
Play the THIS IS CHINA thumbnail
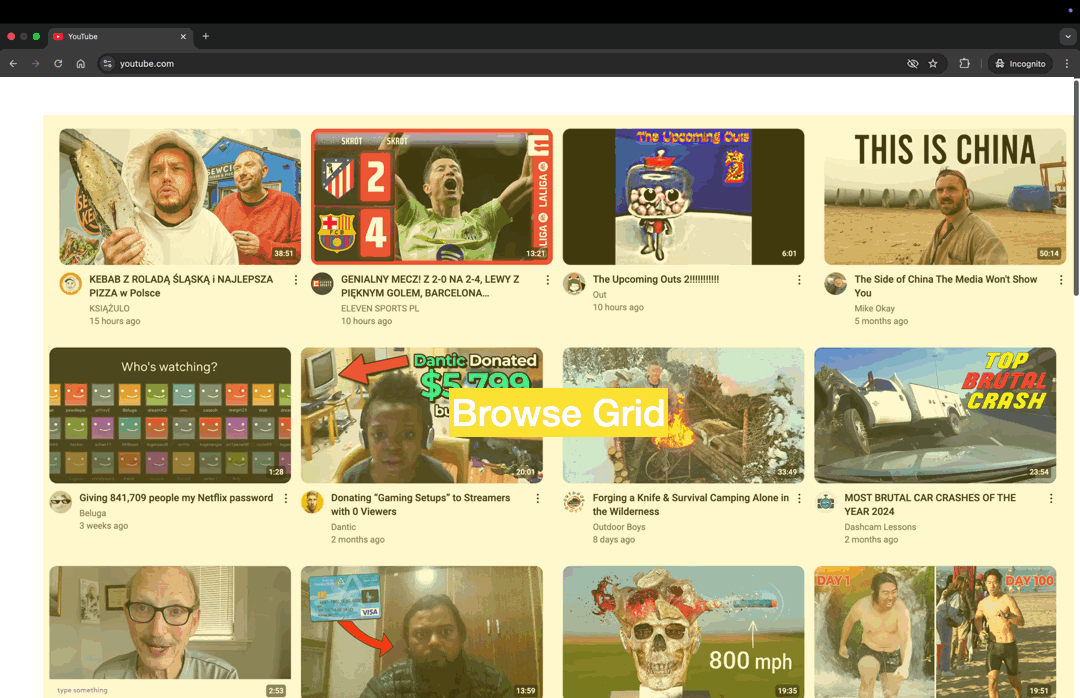tap(945, 196)
